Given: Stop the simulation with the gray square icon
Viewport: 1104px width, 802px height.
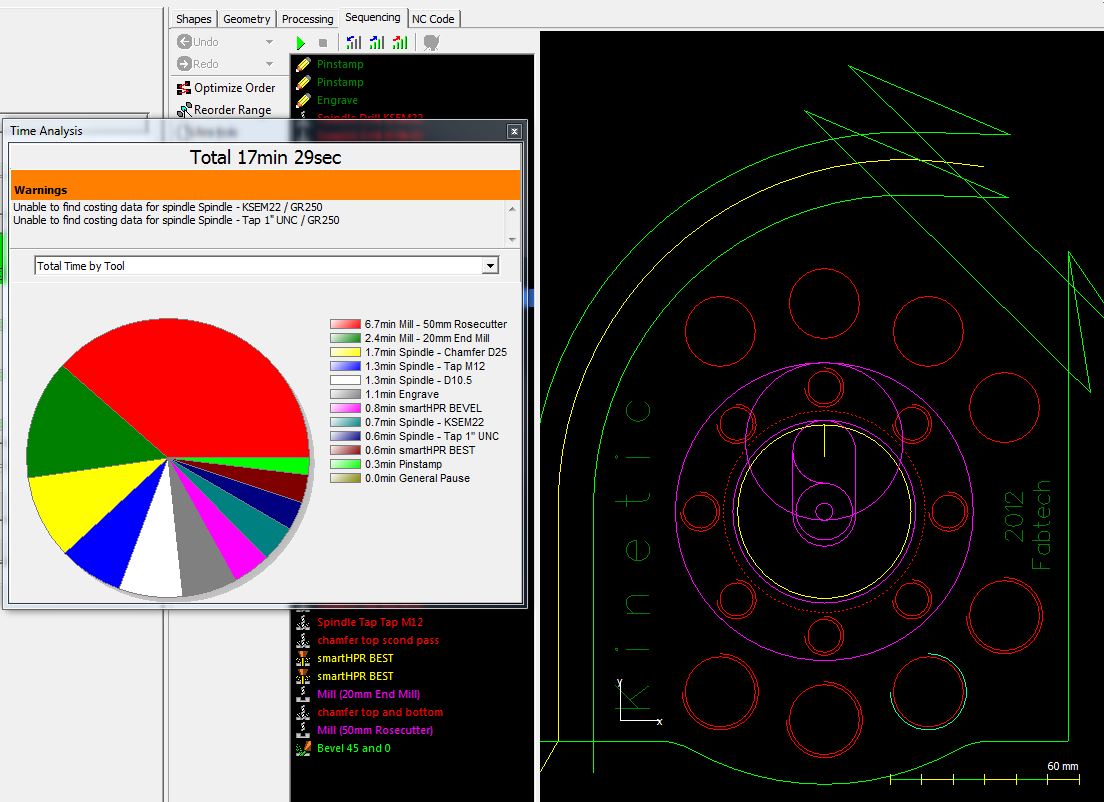Looking at the screenshot, I should click(x=322, y=43).
